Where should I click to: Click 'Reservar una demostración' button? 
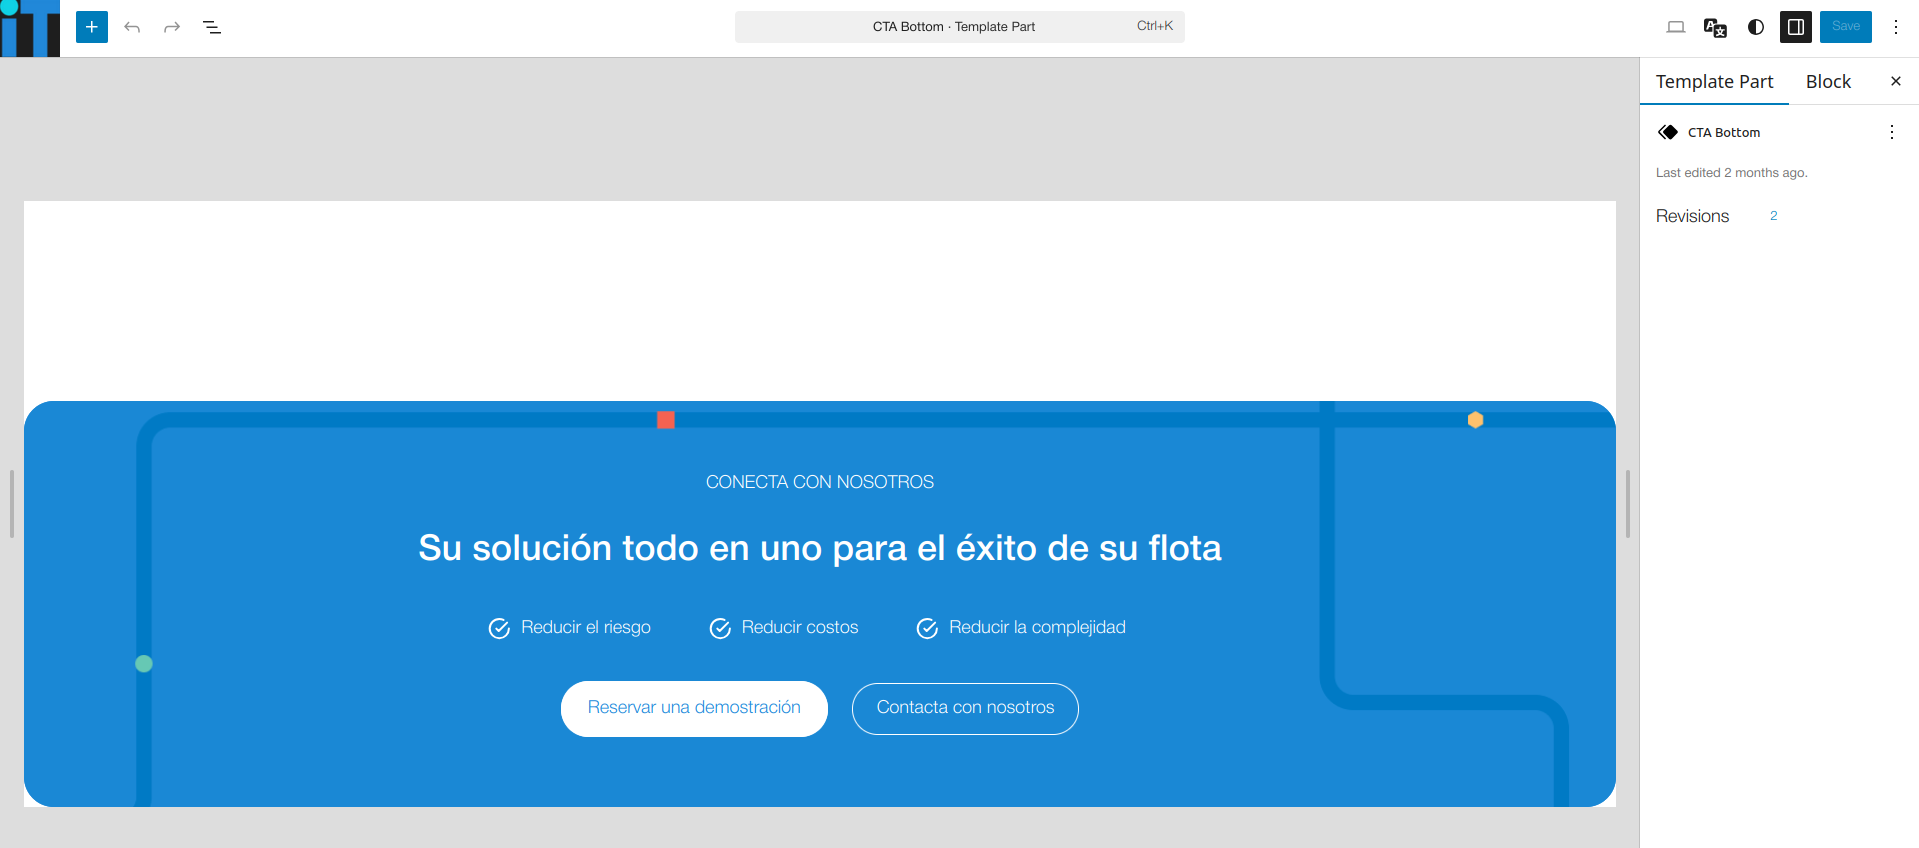[694, 708]
